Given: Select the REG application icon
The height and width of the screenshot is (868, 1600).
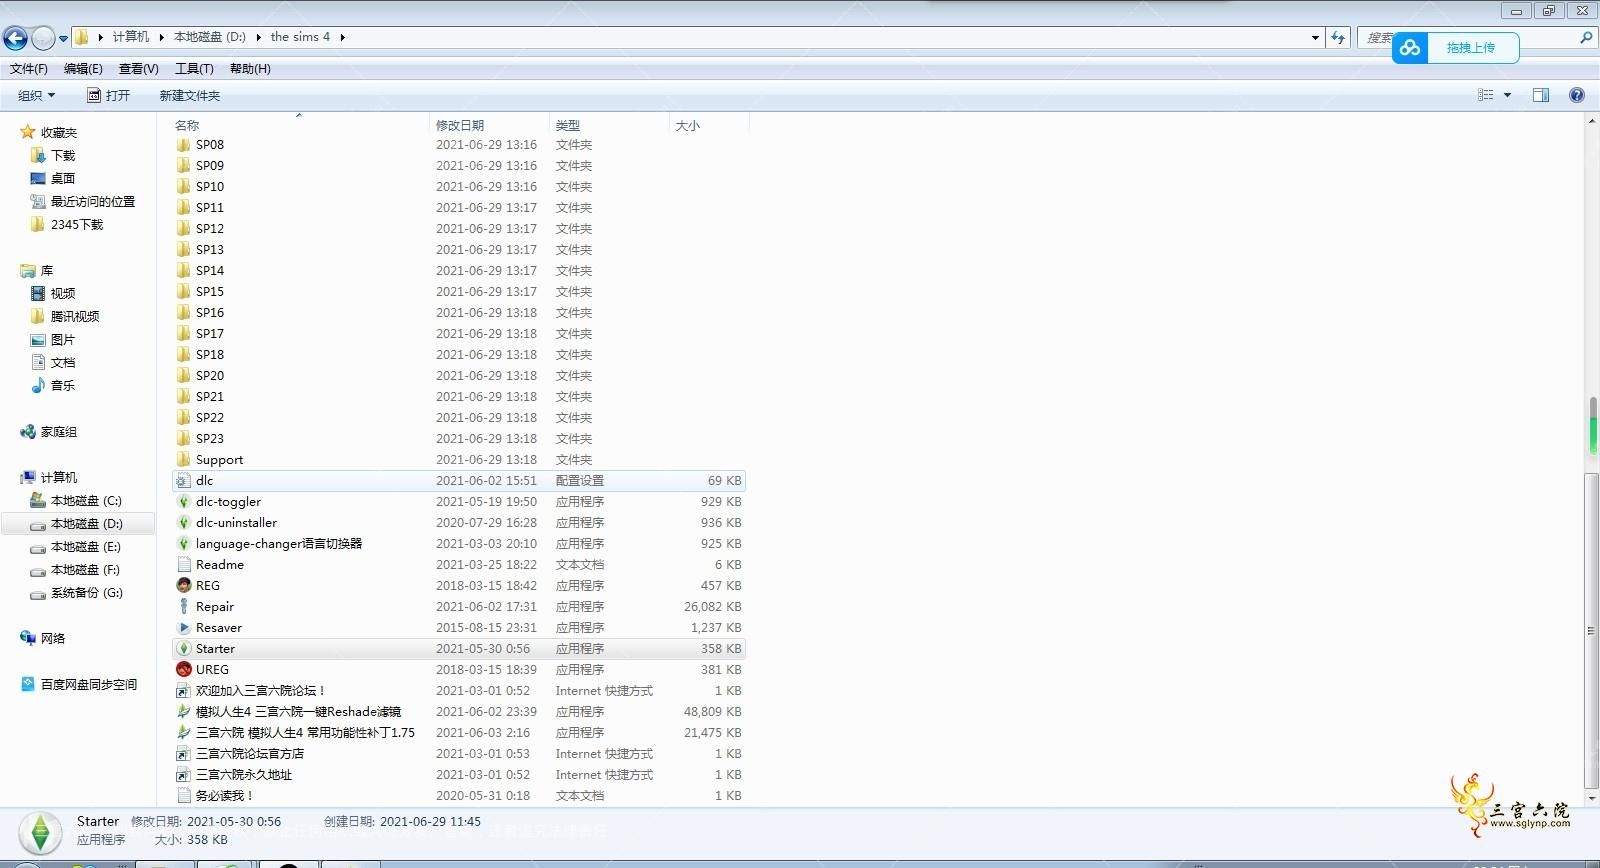Looking at the screenshot, I should tap(183, 586).
